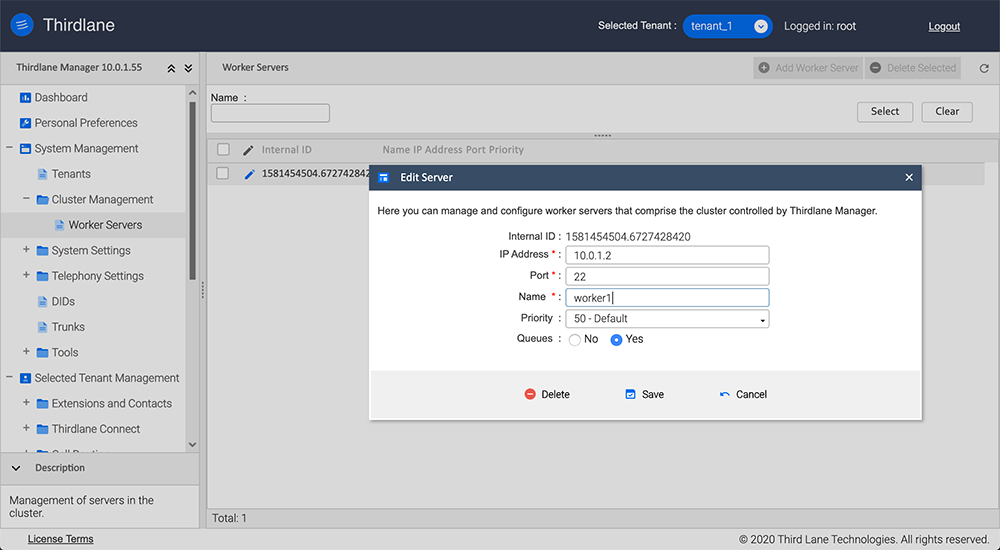Click the Extensions and Contacts folder icon
Viewport: 1000px width, 550px height.
point(42,404)
